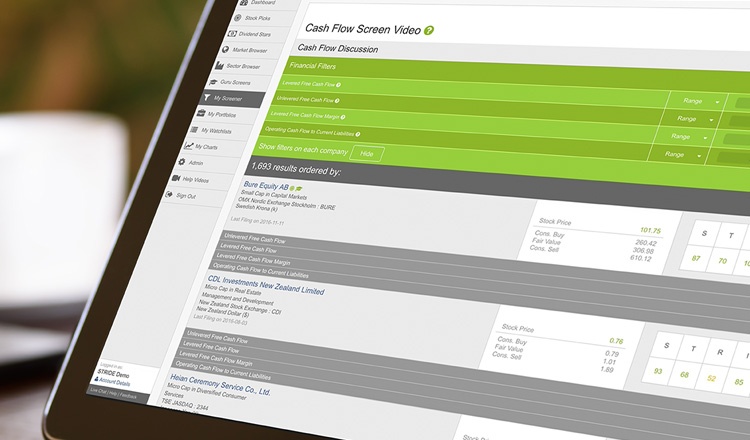Click 'Last Filing on 2016-11-11' under Bure Equity

coord(257,221)
